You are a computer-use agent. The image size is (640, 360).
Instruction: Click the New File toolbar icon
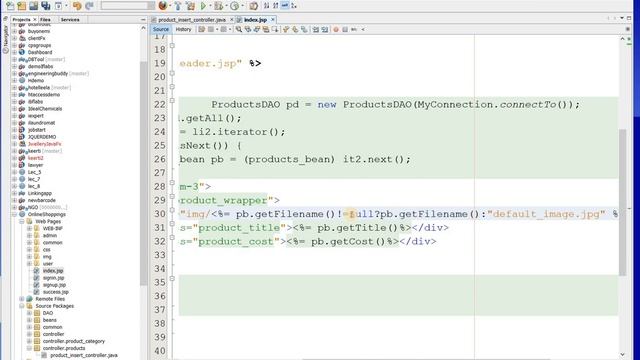(10, 6)
